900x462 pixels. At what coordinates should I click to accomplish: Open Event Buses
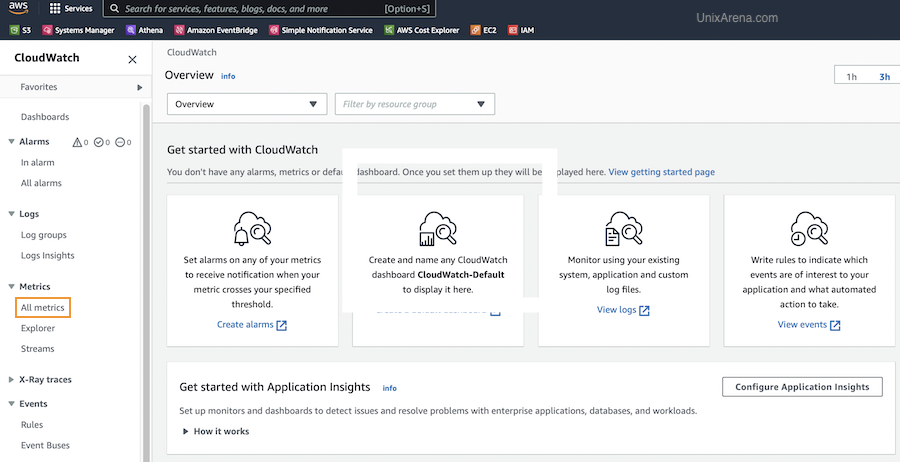click(45, 445)
